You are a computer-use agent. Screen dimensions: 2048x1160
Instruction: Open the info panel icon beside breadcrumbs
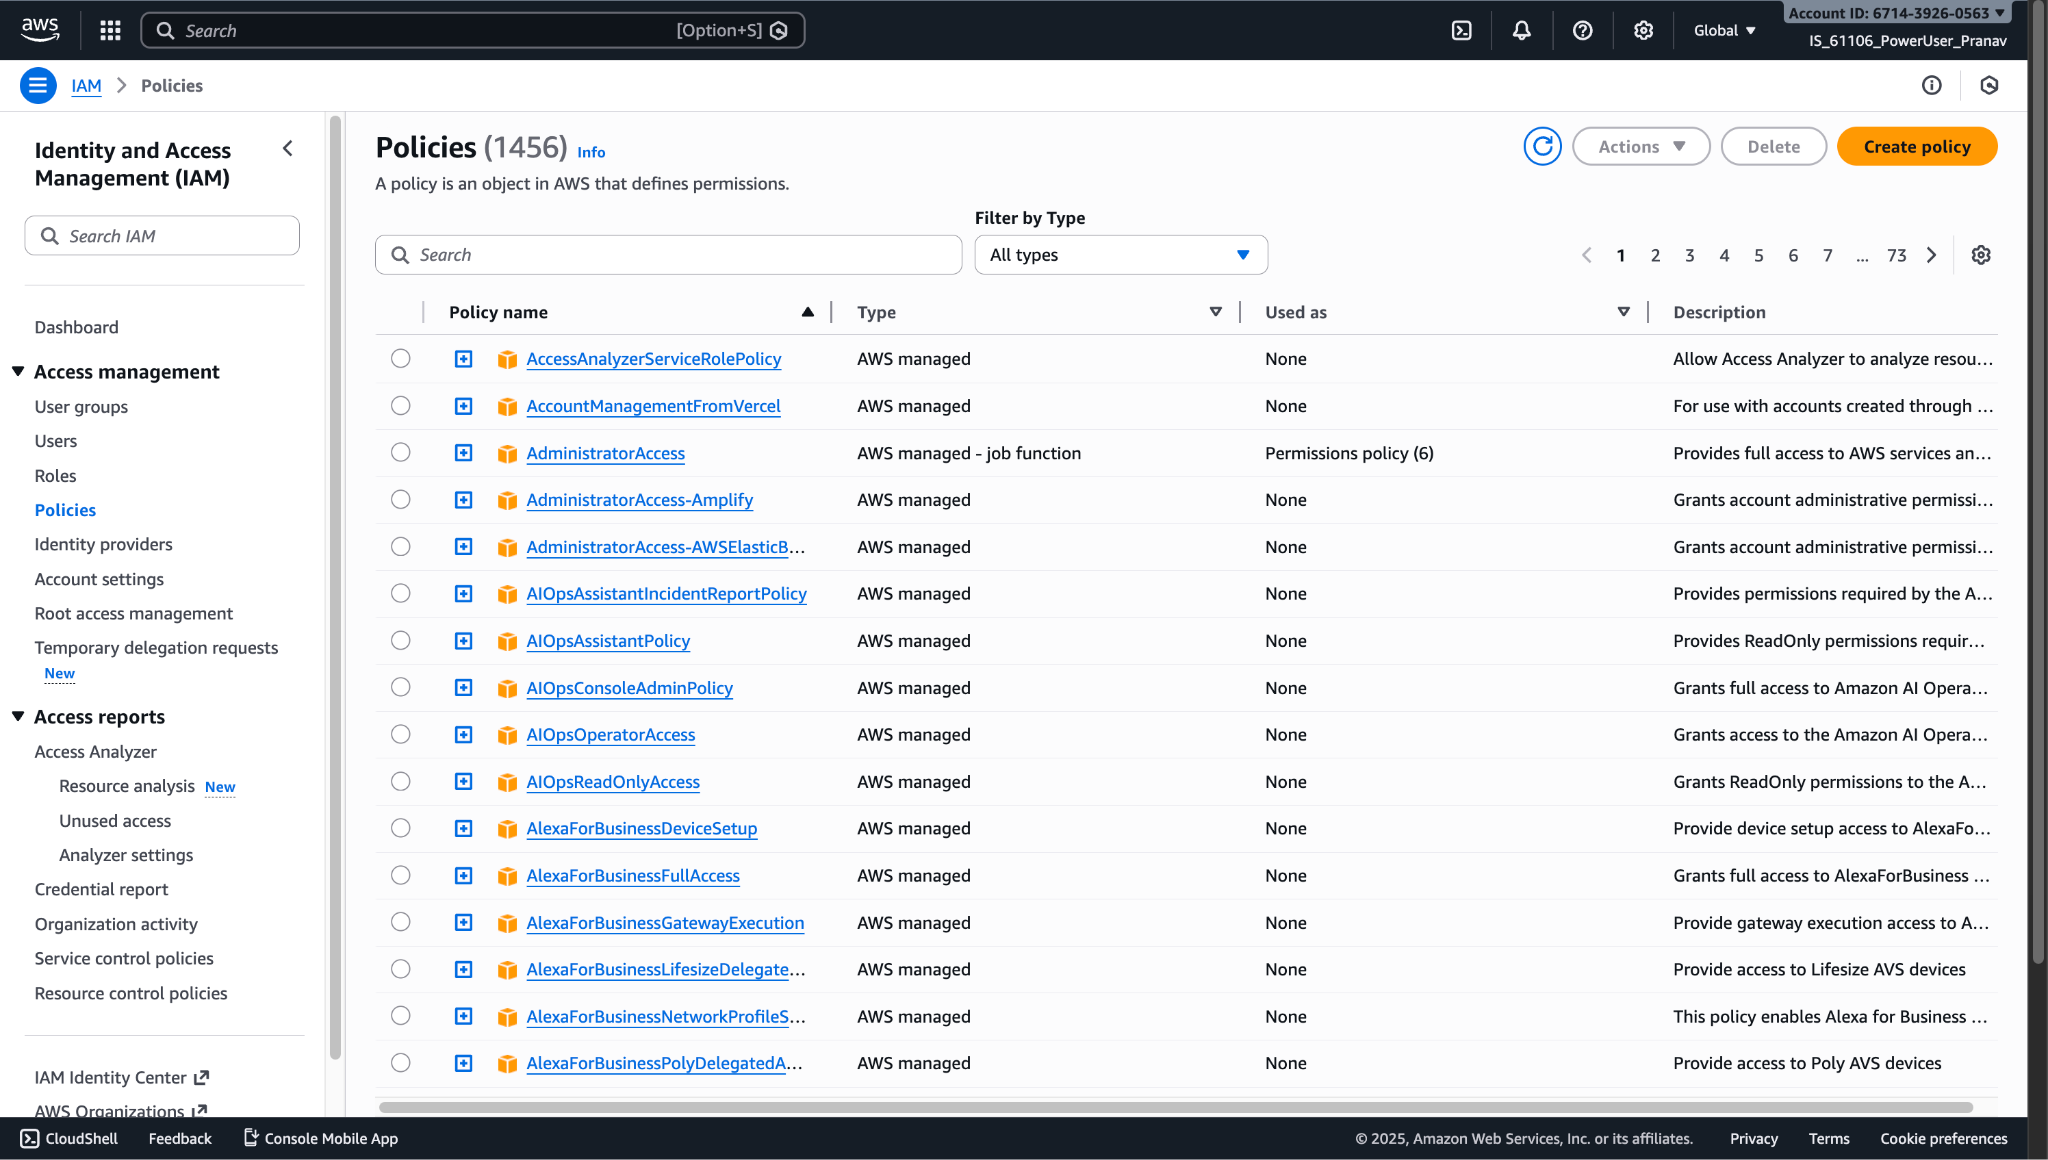point(1931,85)
